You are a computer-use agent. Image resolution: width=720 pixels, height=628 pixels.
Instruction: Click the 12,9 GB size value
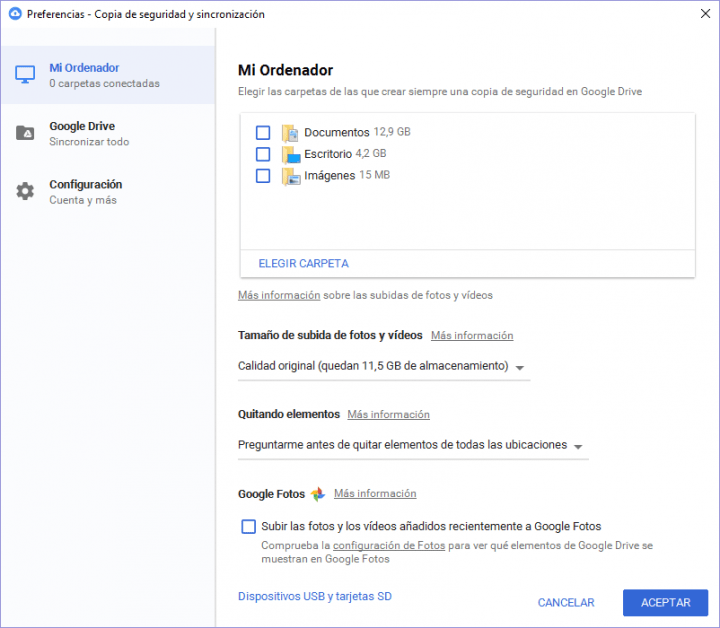click(x=392, y=132)
